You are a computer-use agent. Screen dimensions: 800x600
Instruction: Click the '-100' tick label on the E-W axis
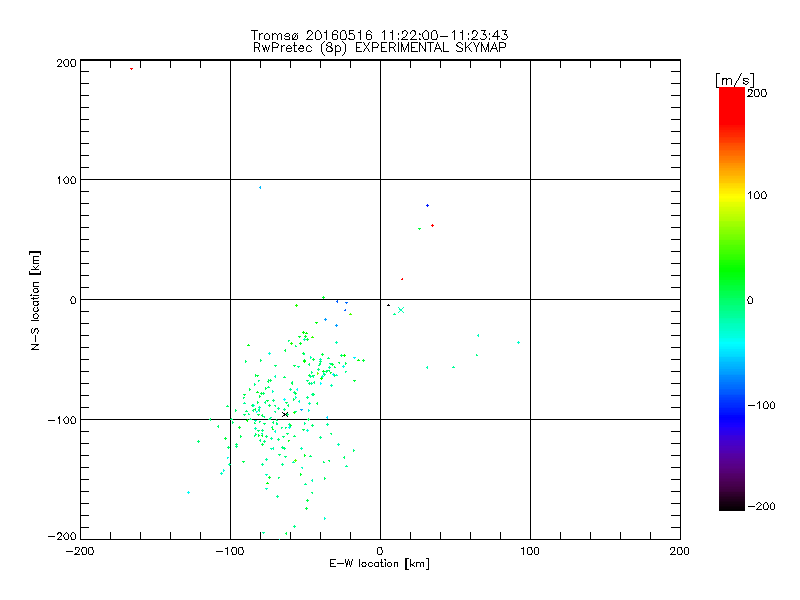(230, 551)
